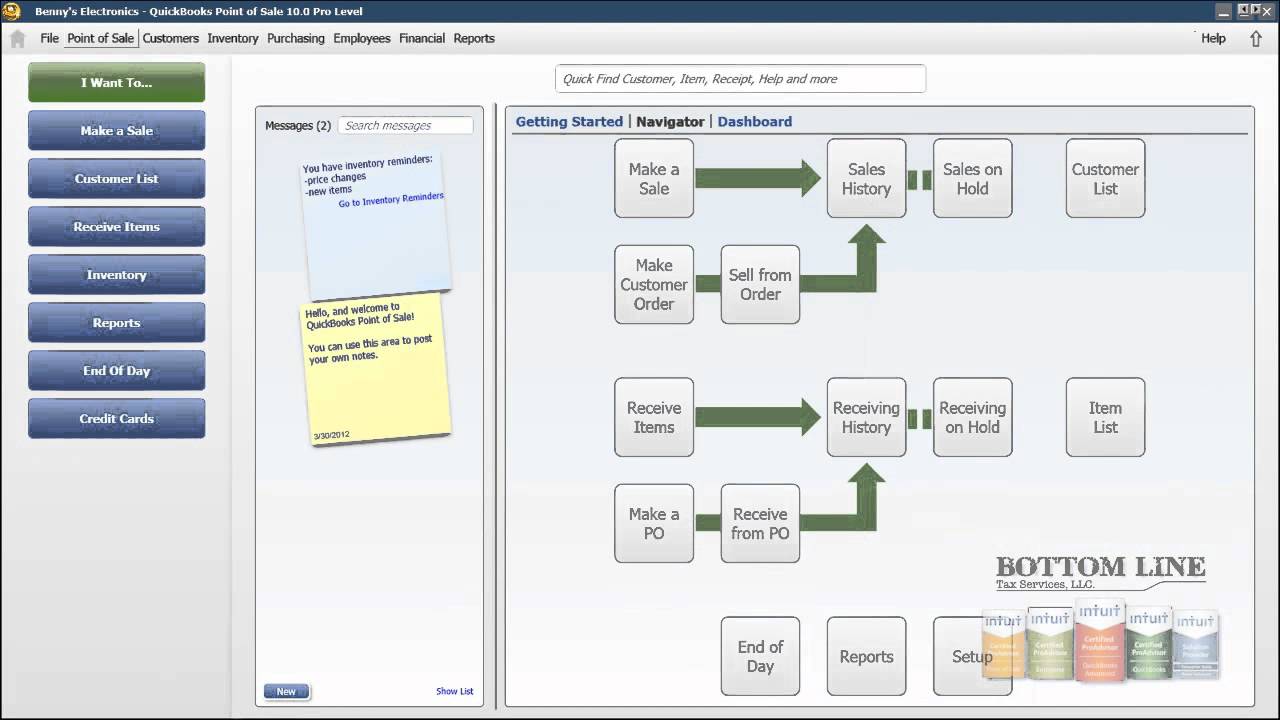Open the File menu

(x=50, y=38)
